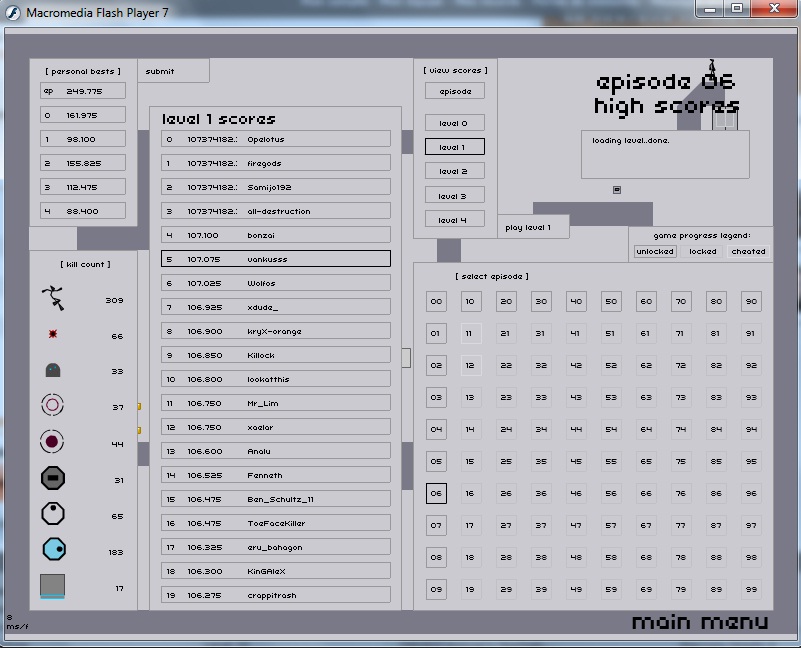Screen dimensions: 801x648
Task: Click the red mine kill count icon
Action: (x=52, y=334)
